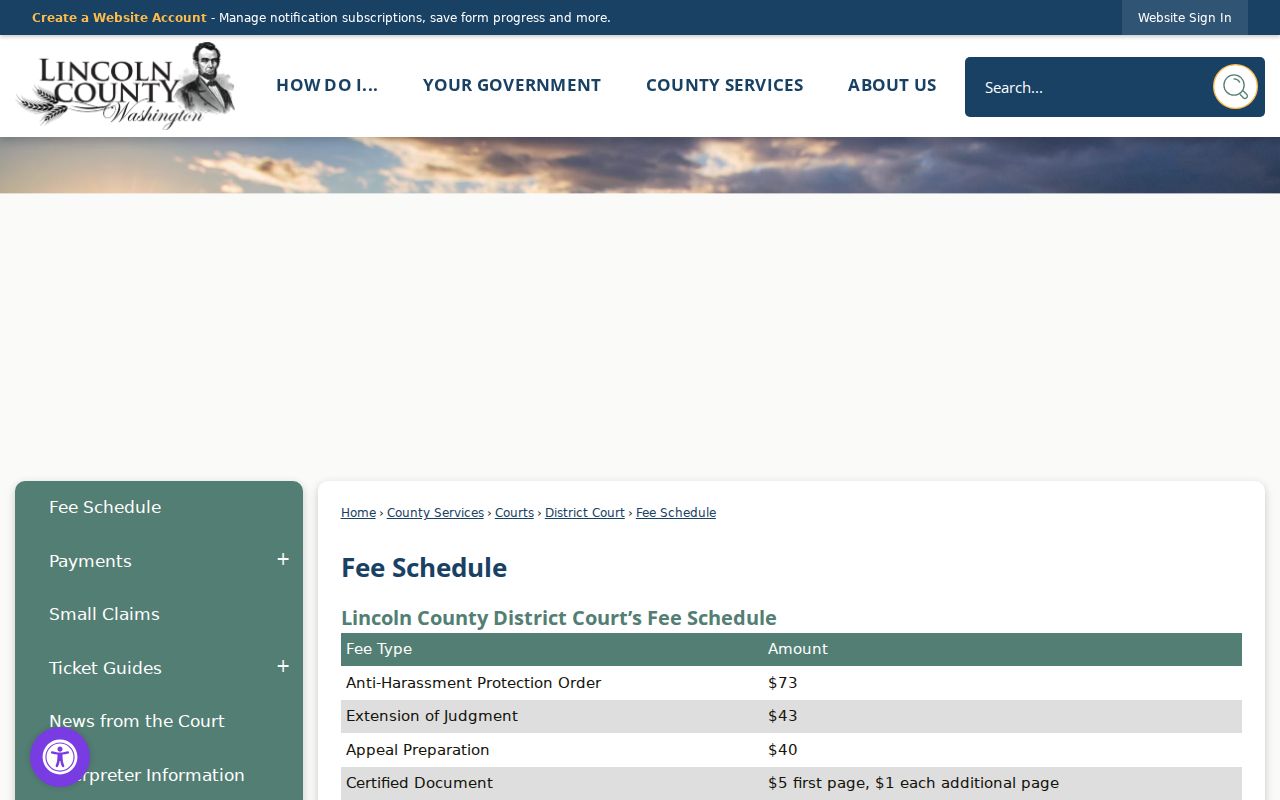This screenshot has height=800, width=1280.
Task: Click Appeal Preparation row text
Action: coord(418,750)
